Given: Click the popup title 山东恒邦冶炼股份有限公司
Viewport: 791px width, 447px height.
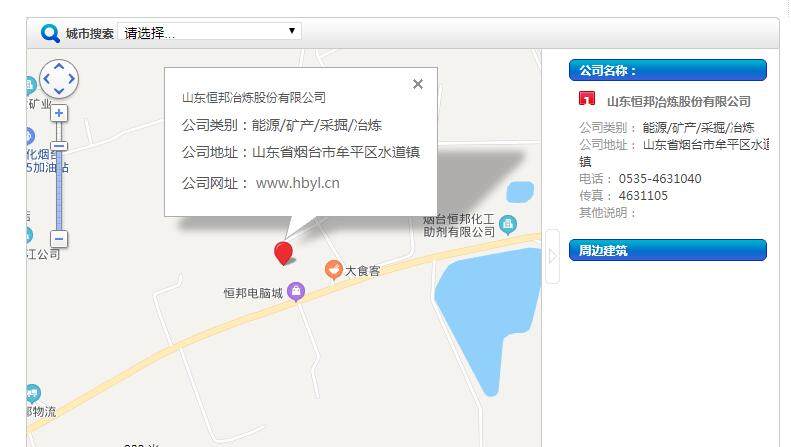Looking at the screenshot, I should [254, 97].
